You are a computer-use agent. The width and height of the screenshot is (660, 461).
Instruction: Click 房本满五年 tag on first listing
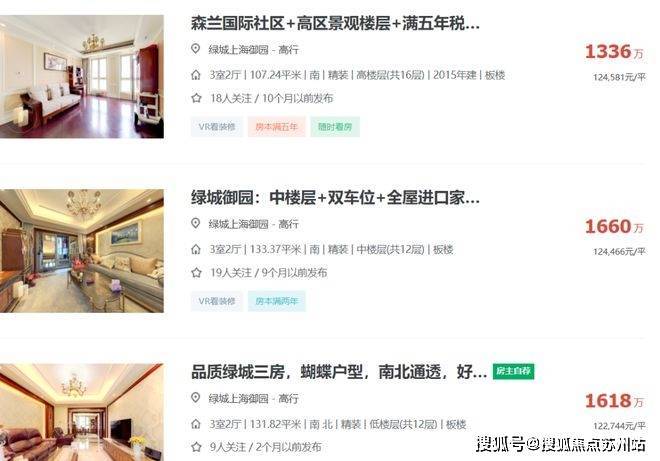[277, 127]
